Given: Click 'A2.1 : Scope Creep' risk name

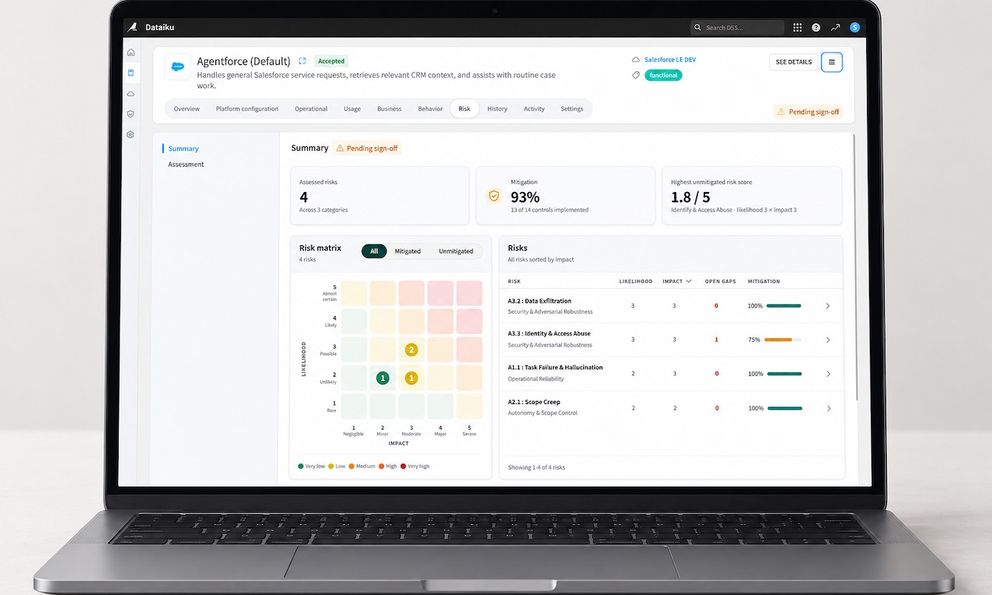Looking at the screenshot, I should [x=533, y=402].
